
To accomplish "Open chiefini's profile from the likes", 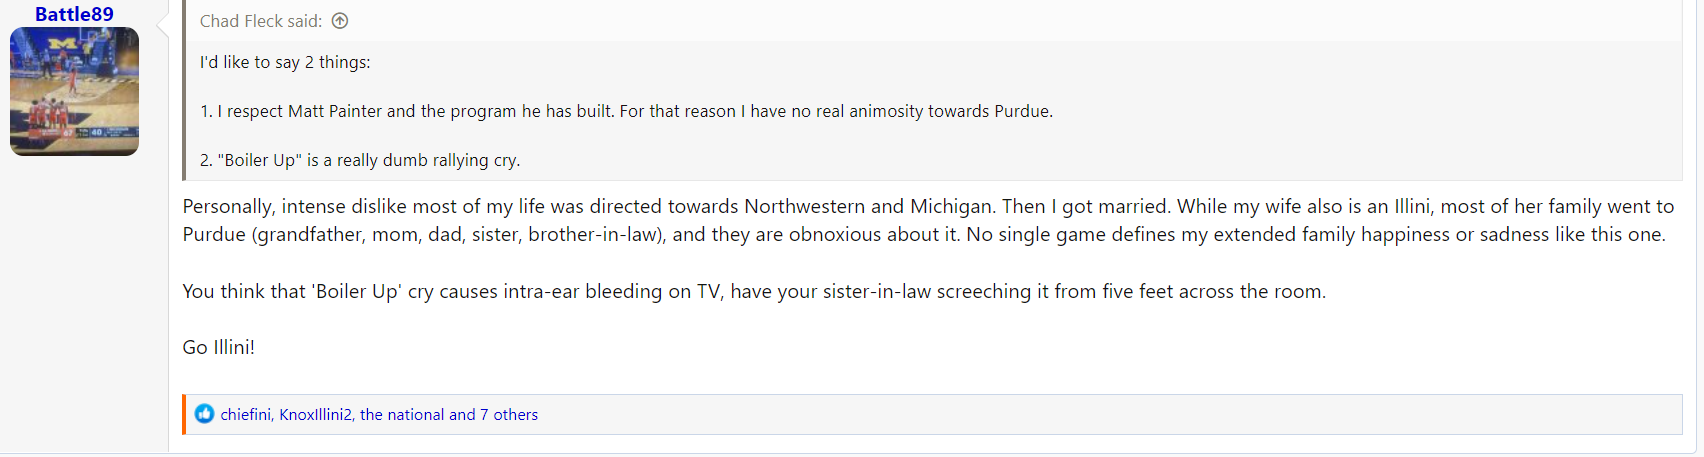I will (x=245, y=414).
